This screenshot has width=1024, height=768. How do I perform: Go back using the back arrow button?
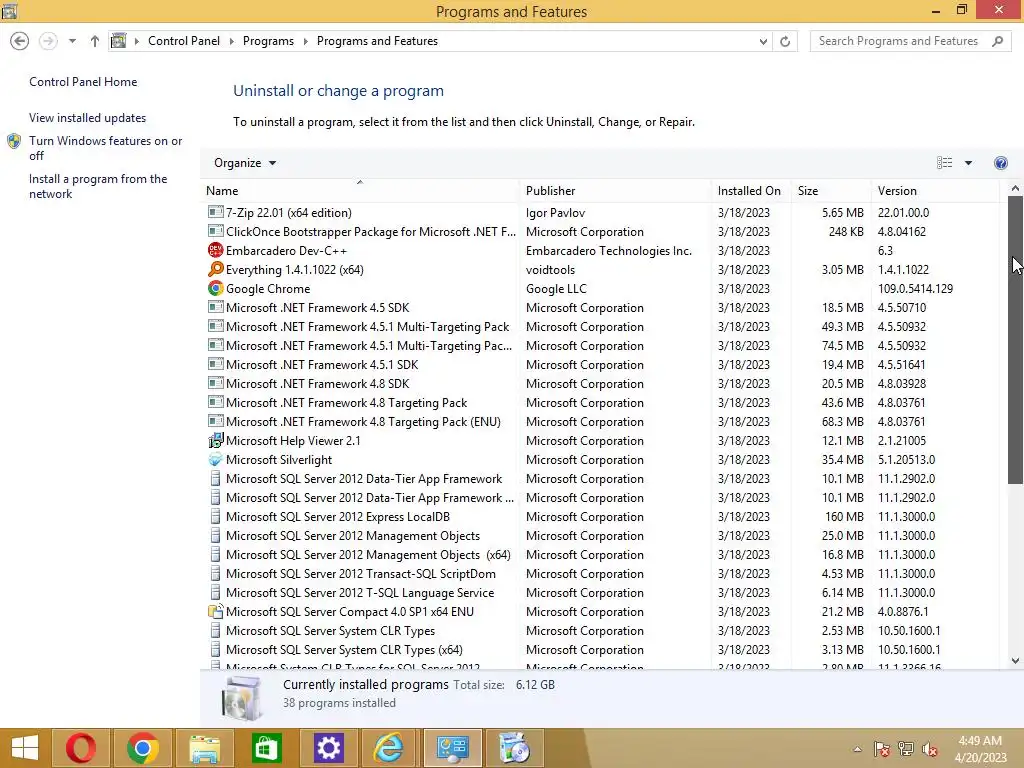pos(20,41)
